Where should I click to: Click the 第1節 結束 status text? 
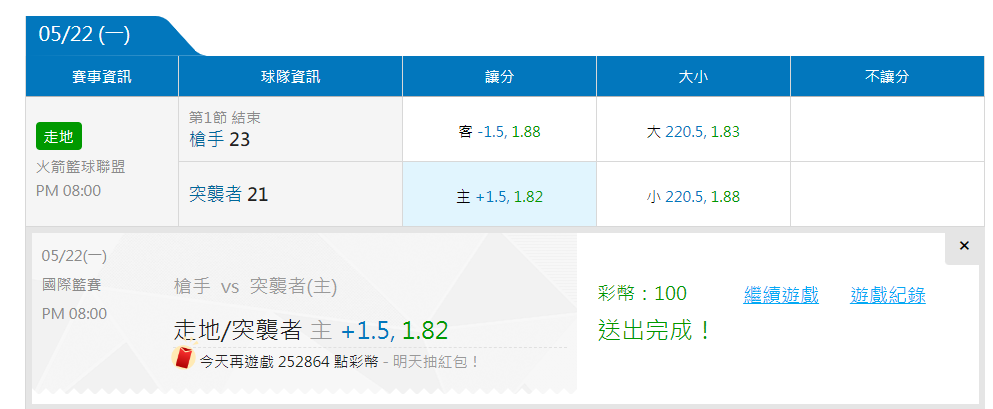click(x=225, y=117)
